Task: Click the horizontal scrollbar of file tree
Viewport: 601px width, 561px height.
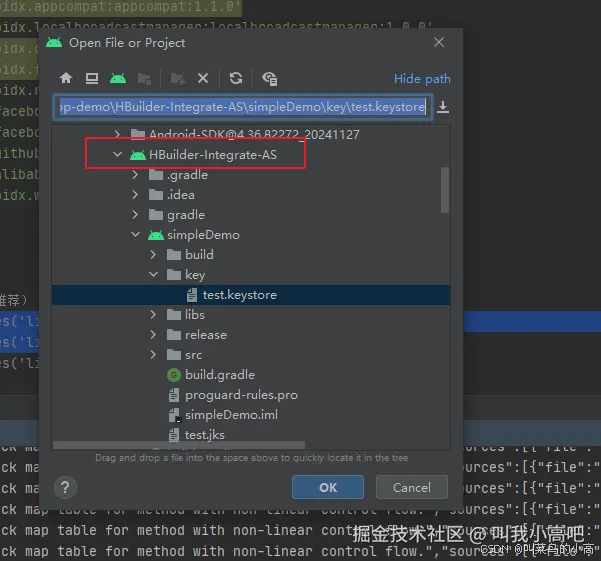Action: coord(179,445)
